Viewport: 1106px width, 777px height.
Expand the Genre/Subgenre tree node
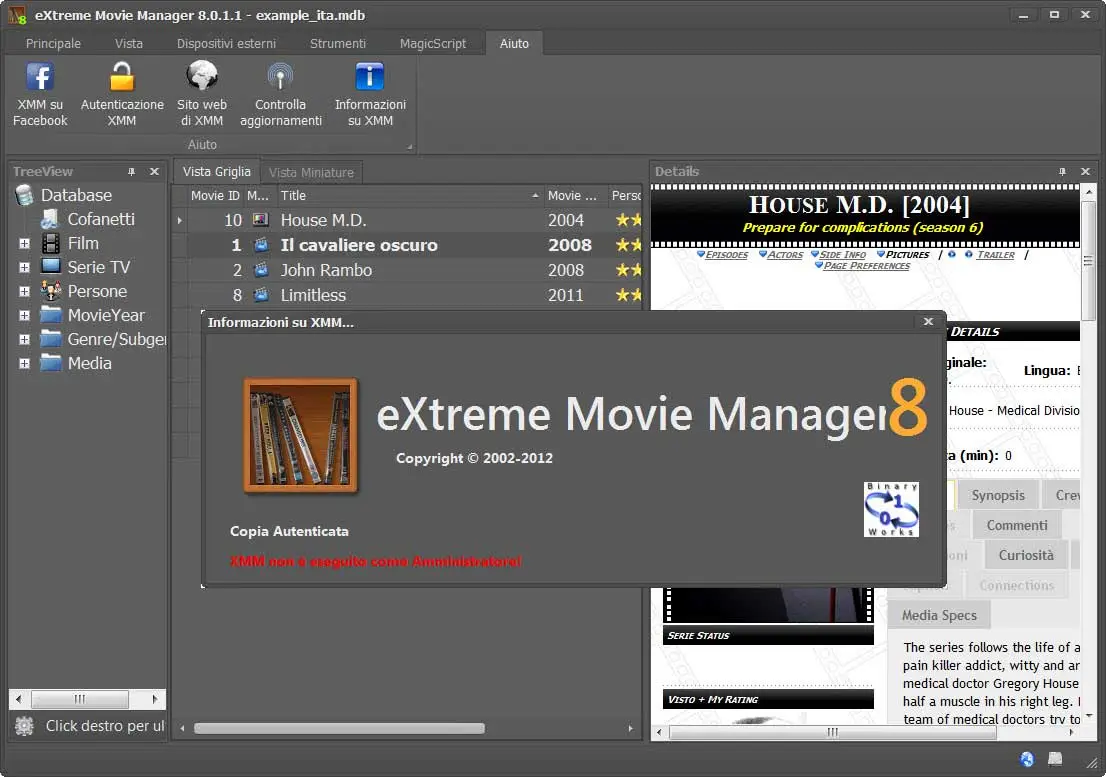click(x=24, y=339)
